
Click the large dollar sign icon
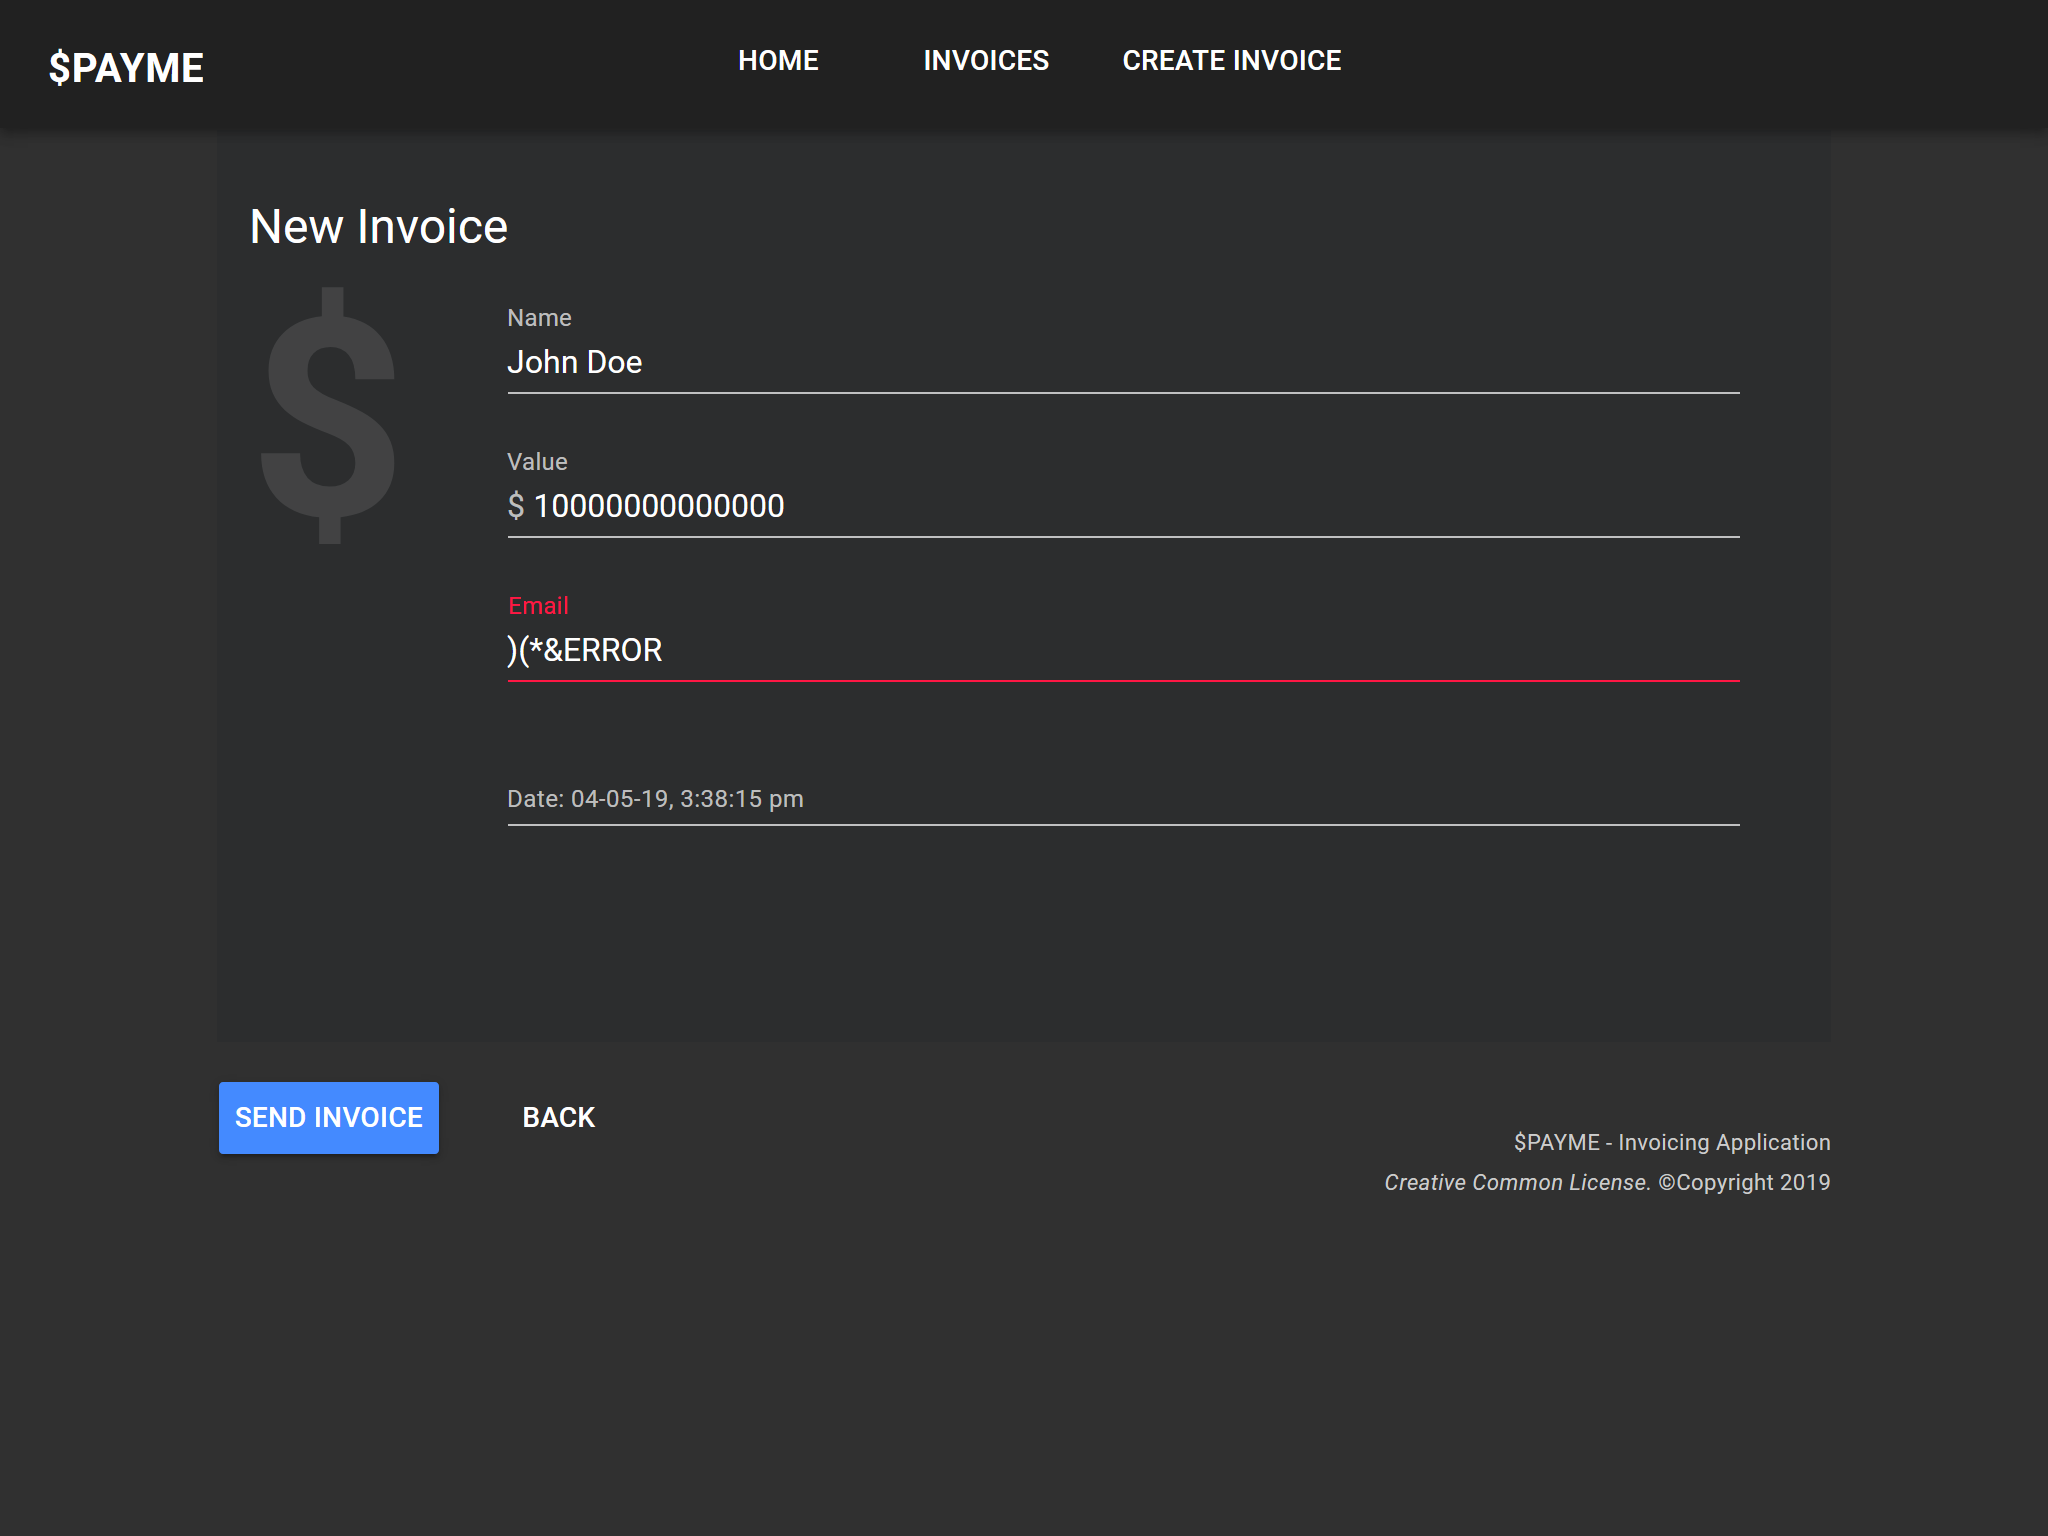pos(329,416)
